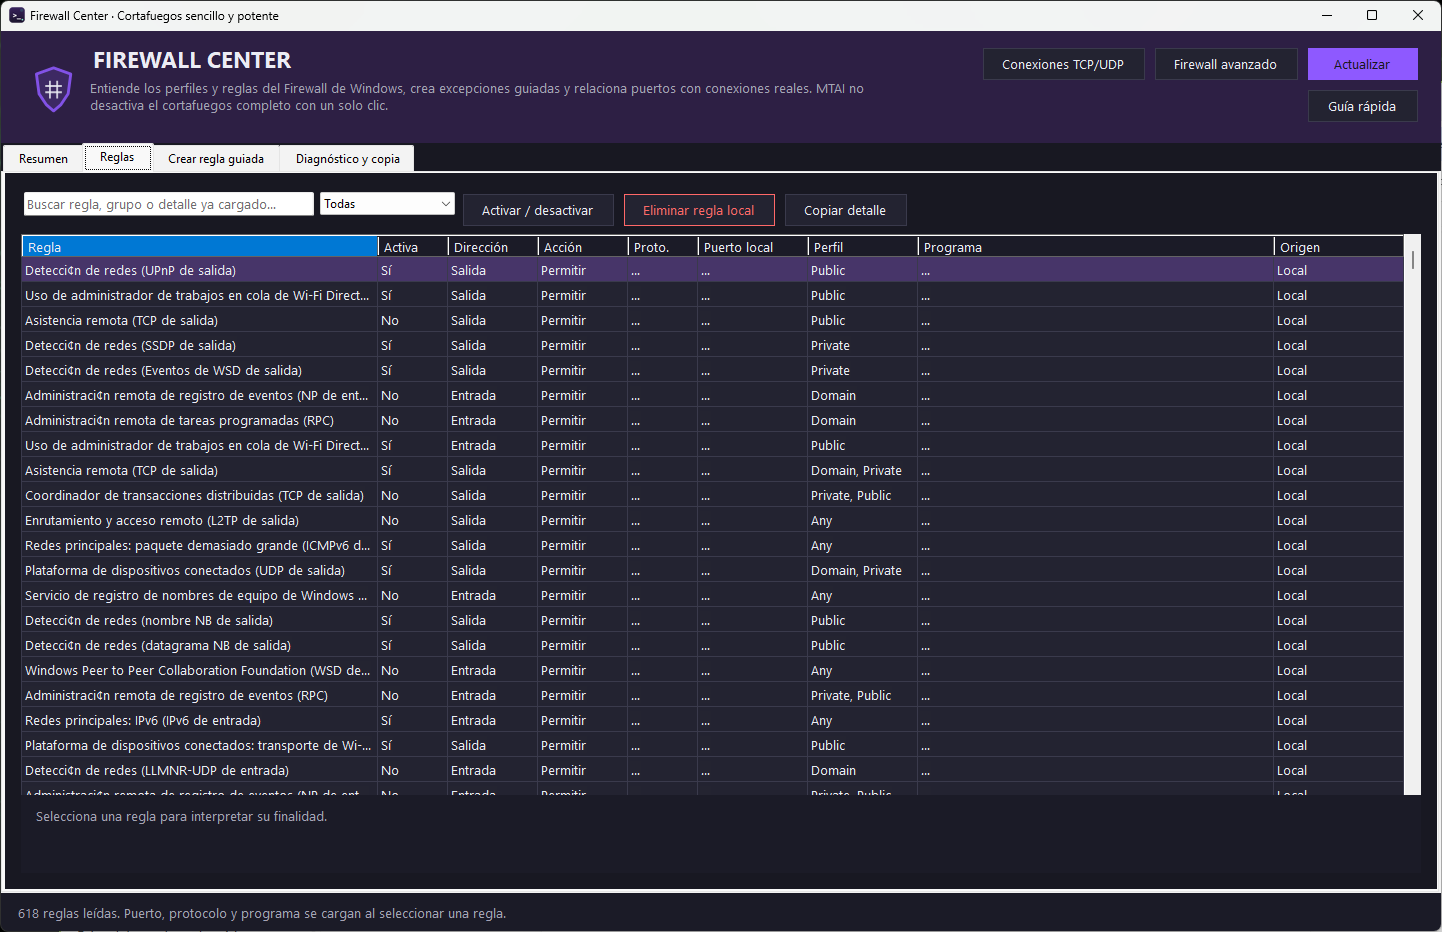The image size is (1442, 932).
Task: Open the Diagnóstico y copia tab
Action: pyautogui.click(x=348, y=158)
